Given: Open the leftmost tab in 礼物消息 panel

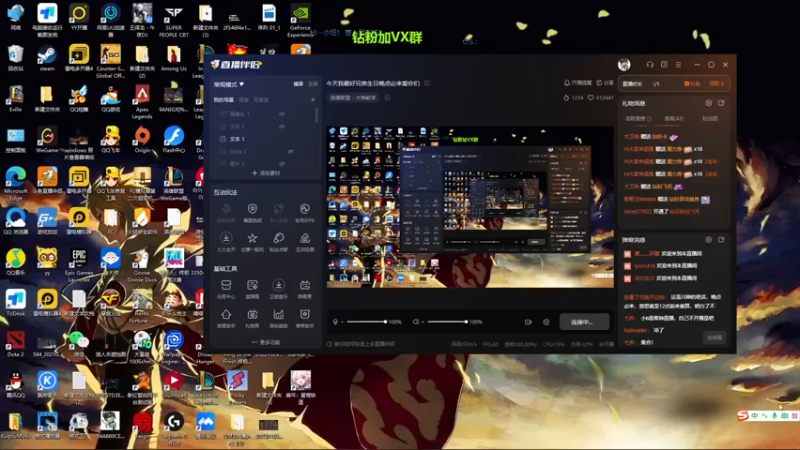Looking at the screenshot, I should pyautogui.click(x=638, y=118).
